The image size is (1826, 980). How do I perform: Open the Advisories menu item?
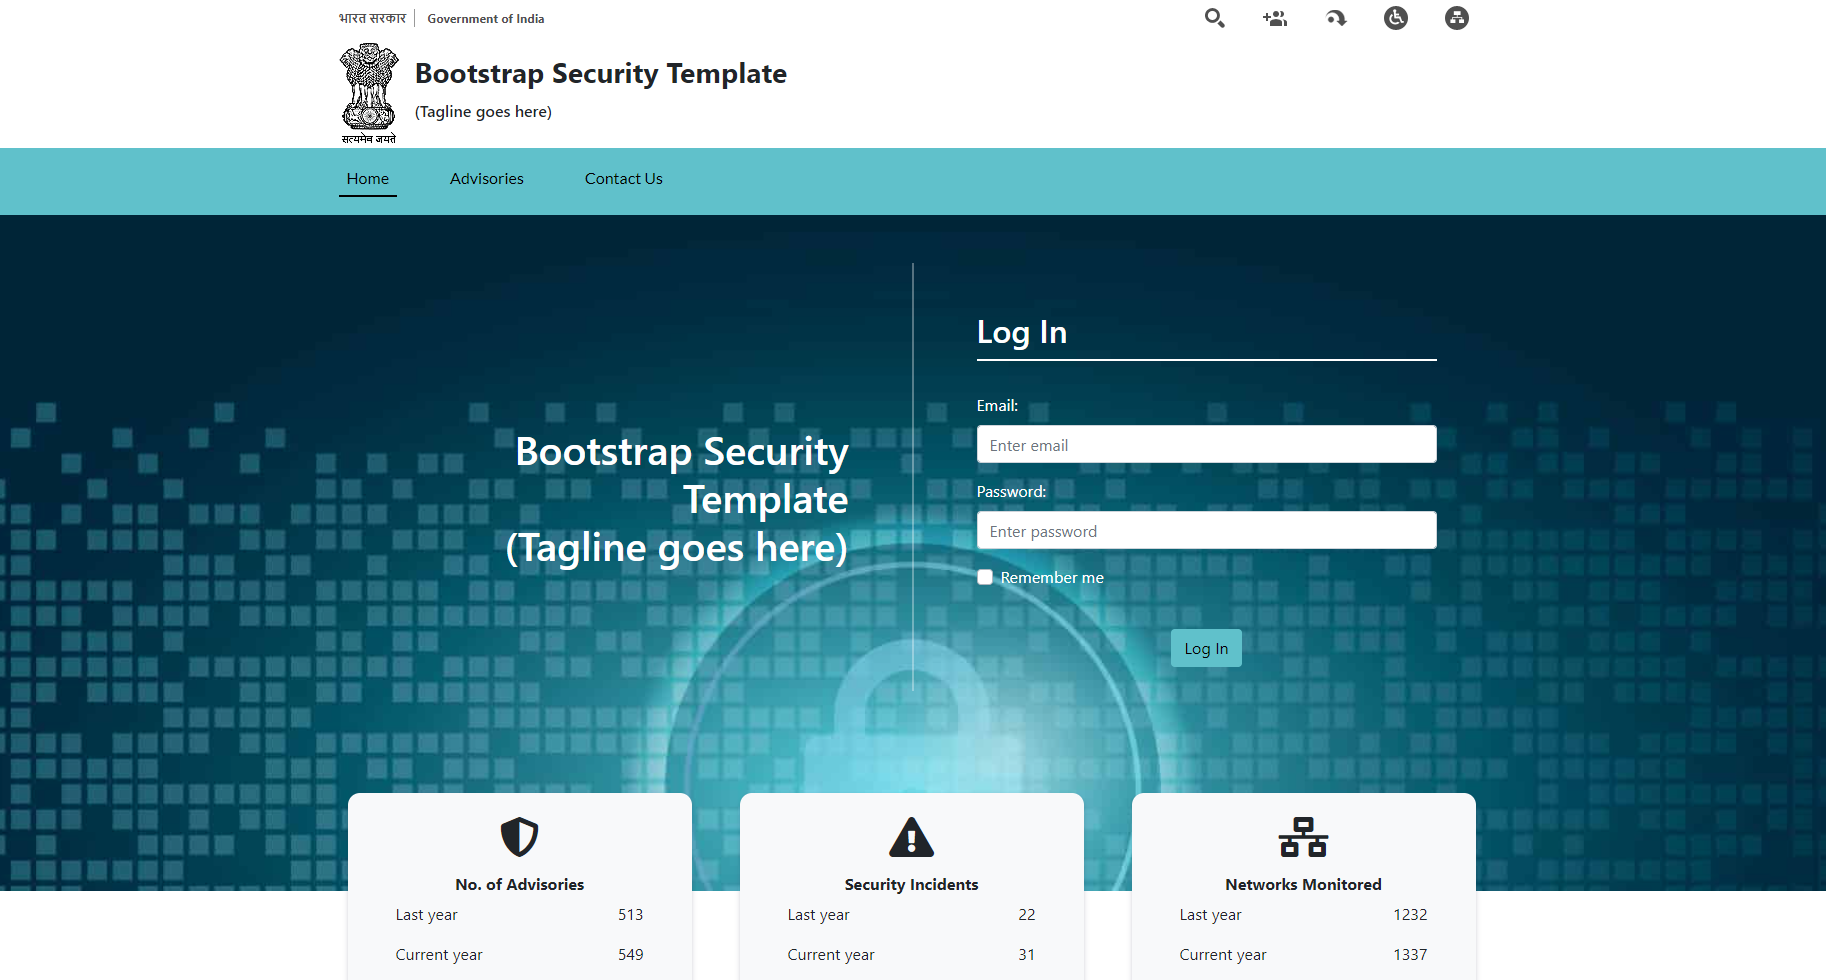click(x=486, y=178)
